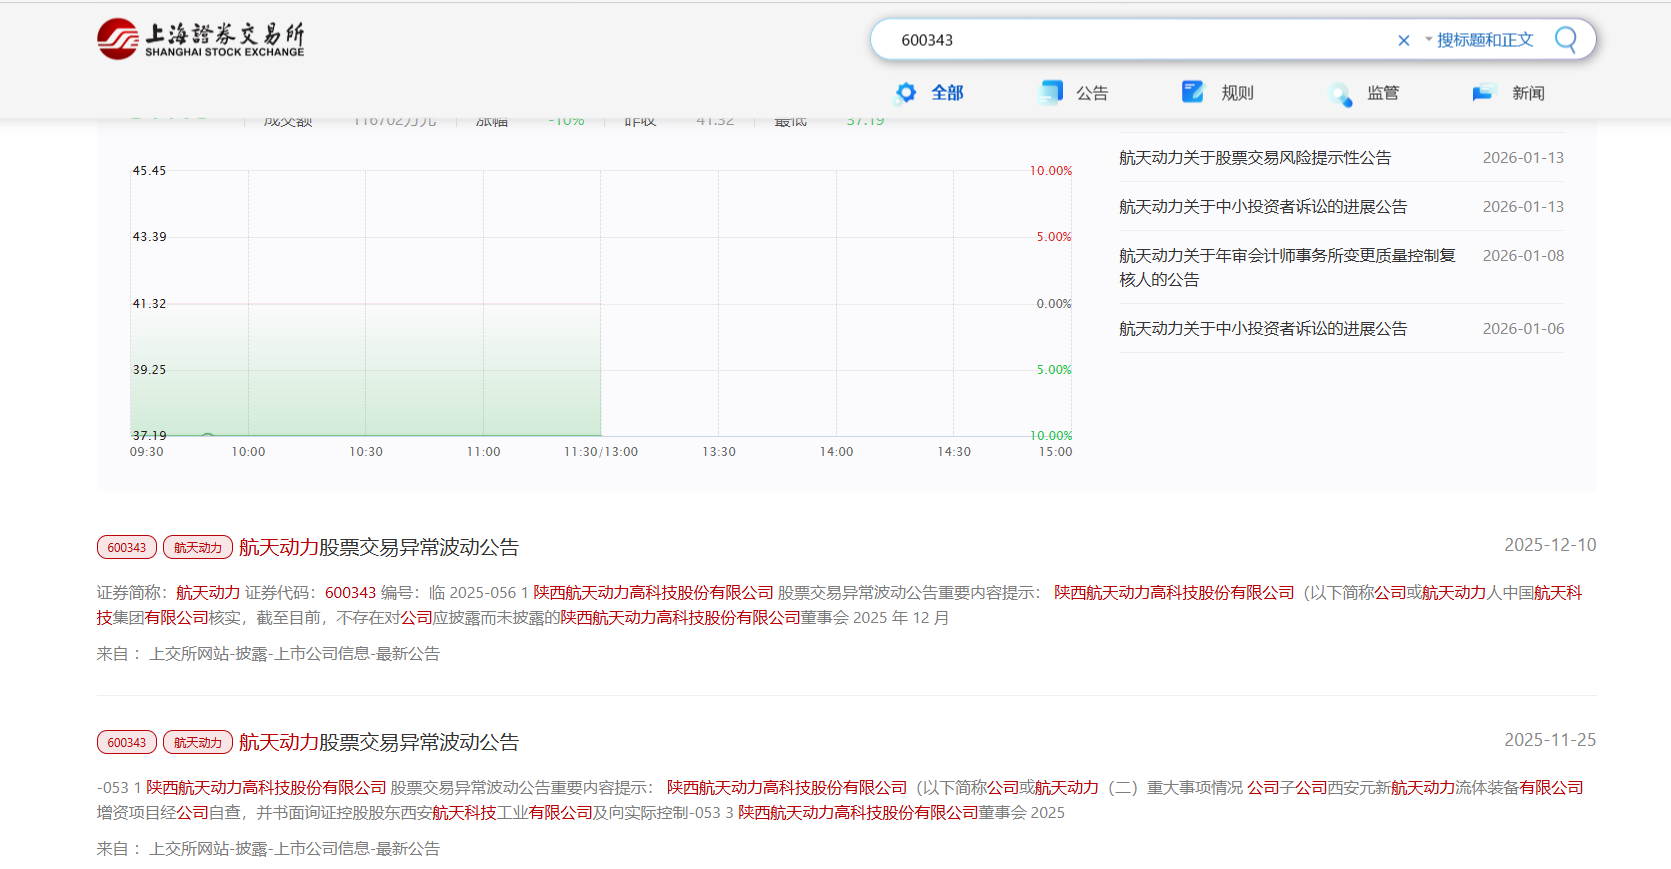The image size is (1671, 869).
Task: Open the 2026-01-13 中小投资者诉讼的进展公告 link
Action: pyautogui.click(x=1263, y=207)
